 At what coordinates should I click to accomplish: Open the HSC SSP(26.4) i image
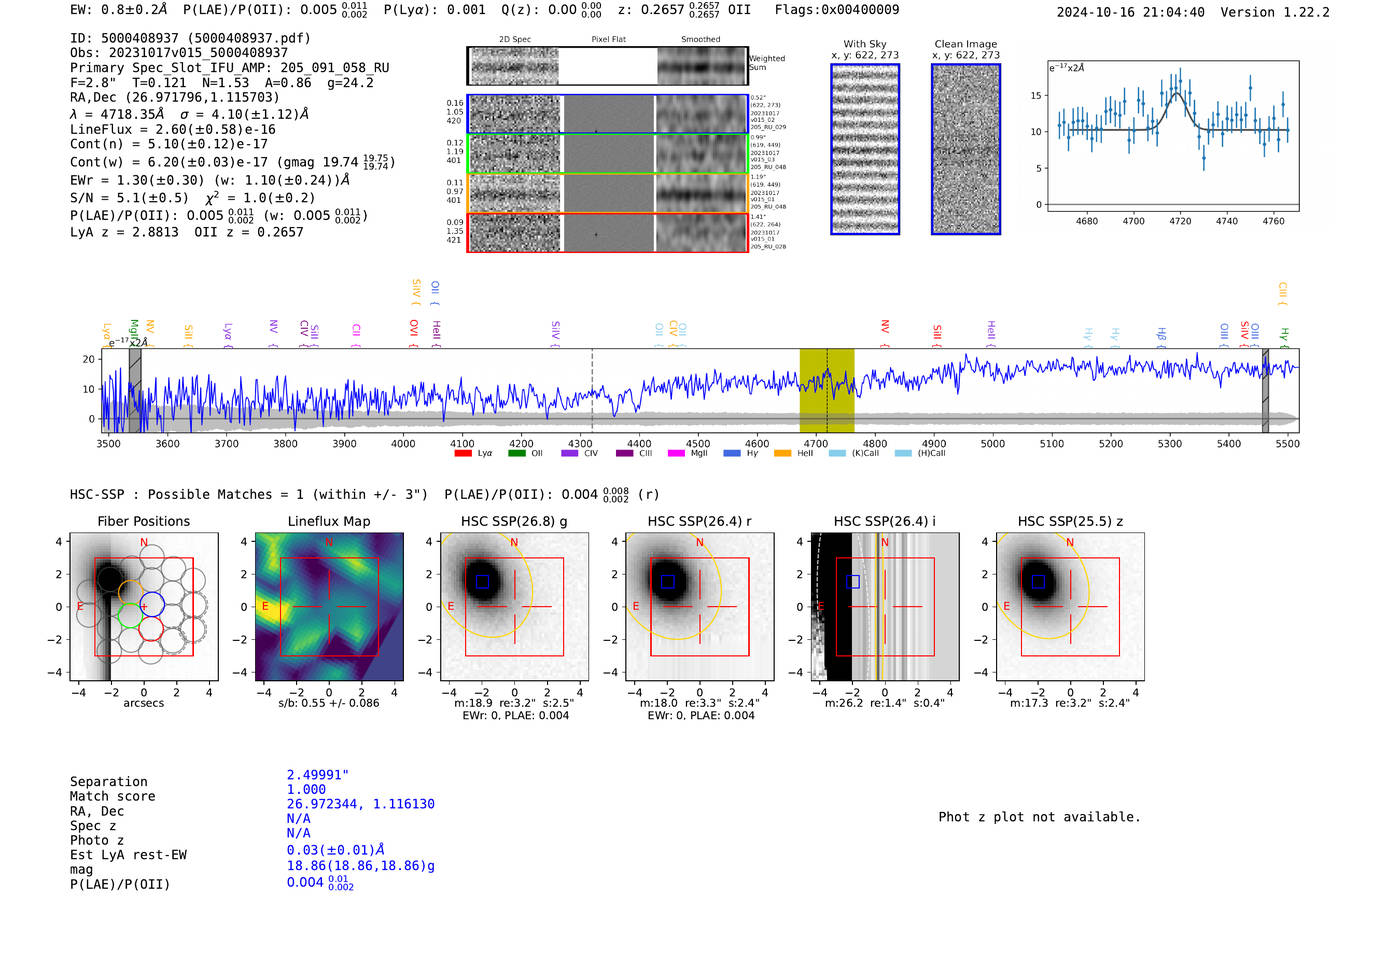[x=885, y=606]
